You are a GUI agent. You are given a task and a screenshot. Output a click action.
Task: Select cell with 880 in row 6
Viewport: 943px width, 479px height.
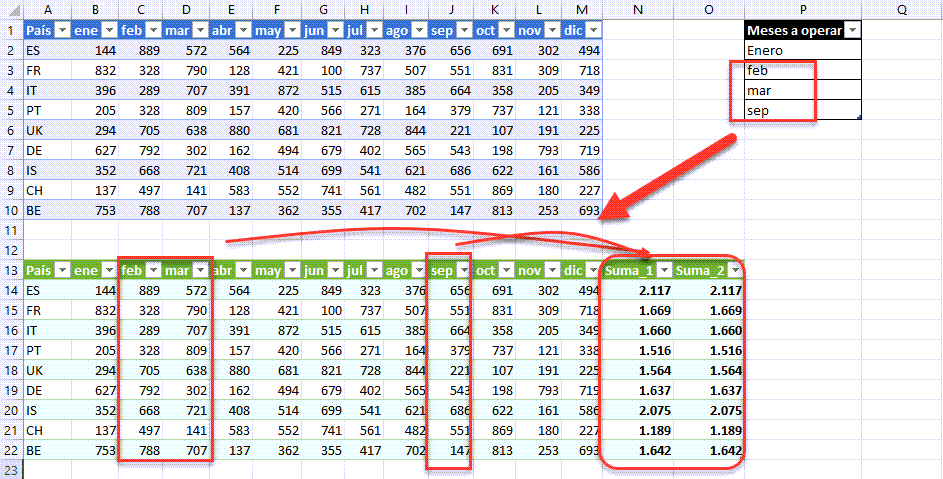(x=232, y=131)
